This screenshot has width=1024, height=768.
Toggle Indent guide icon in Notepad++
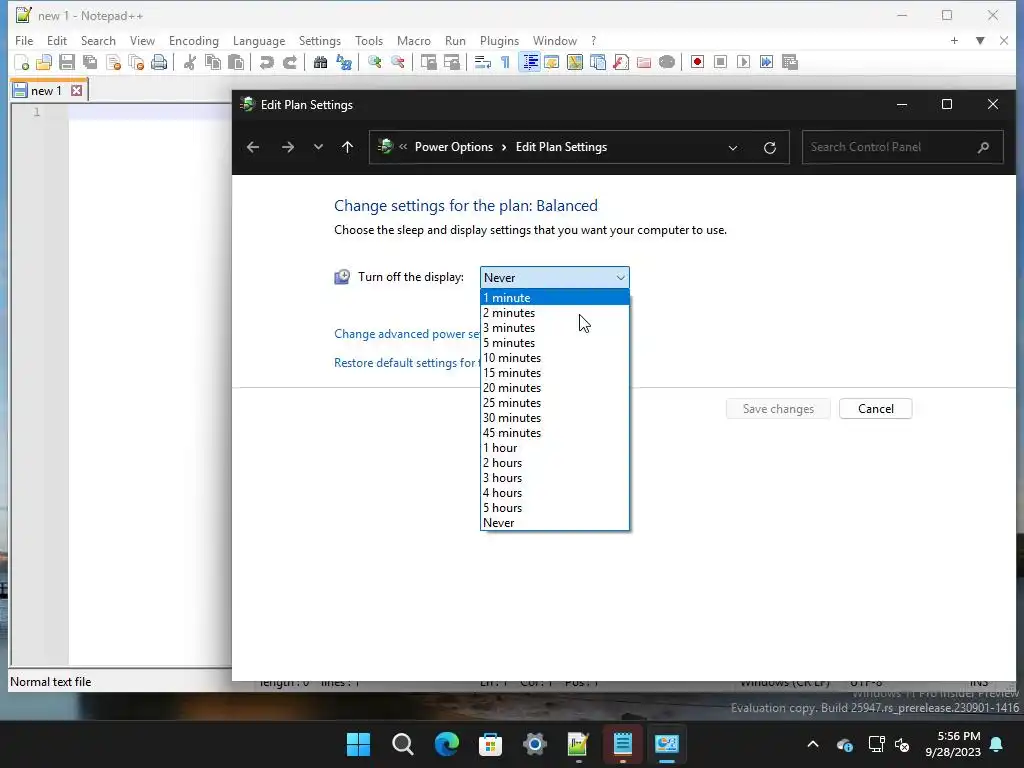pos(530,62)
